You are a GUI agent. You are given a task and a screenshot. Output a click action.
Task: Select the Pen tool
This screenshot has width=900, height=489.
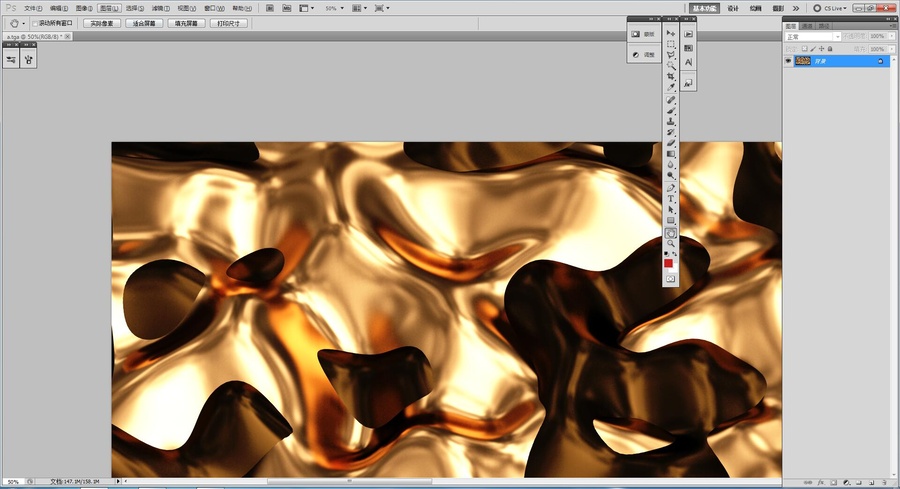click(x=670, y=188)
